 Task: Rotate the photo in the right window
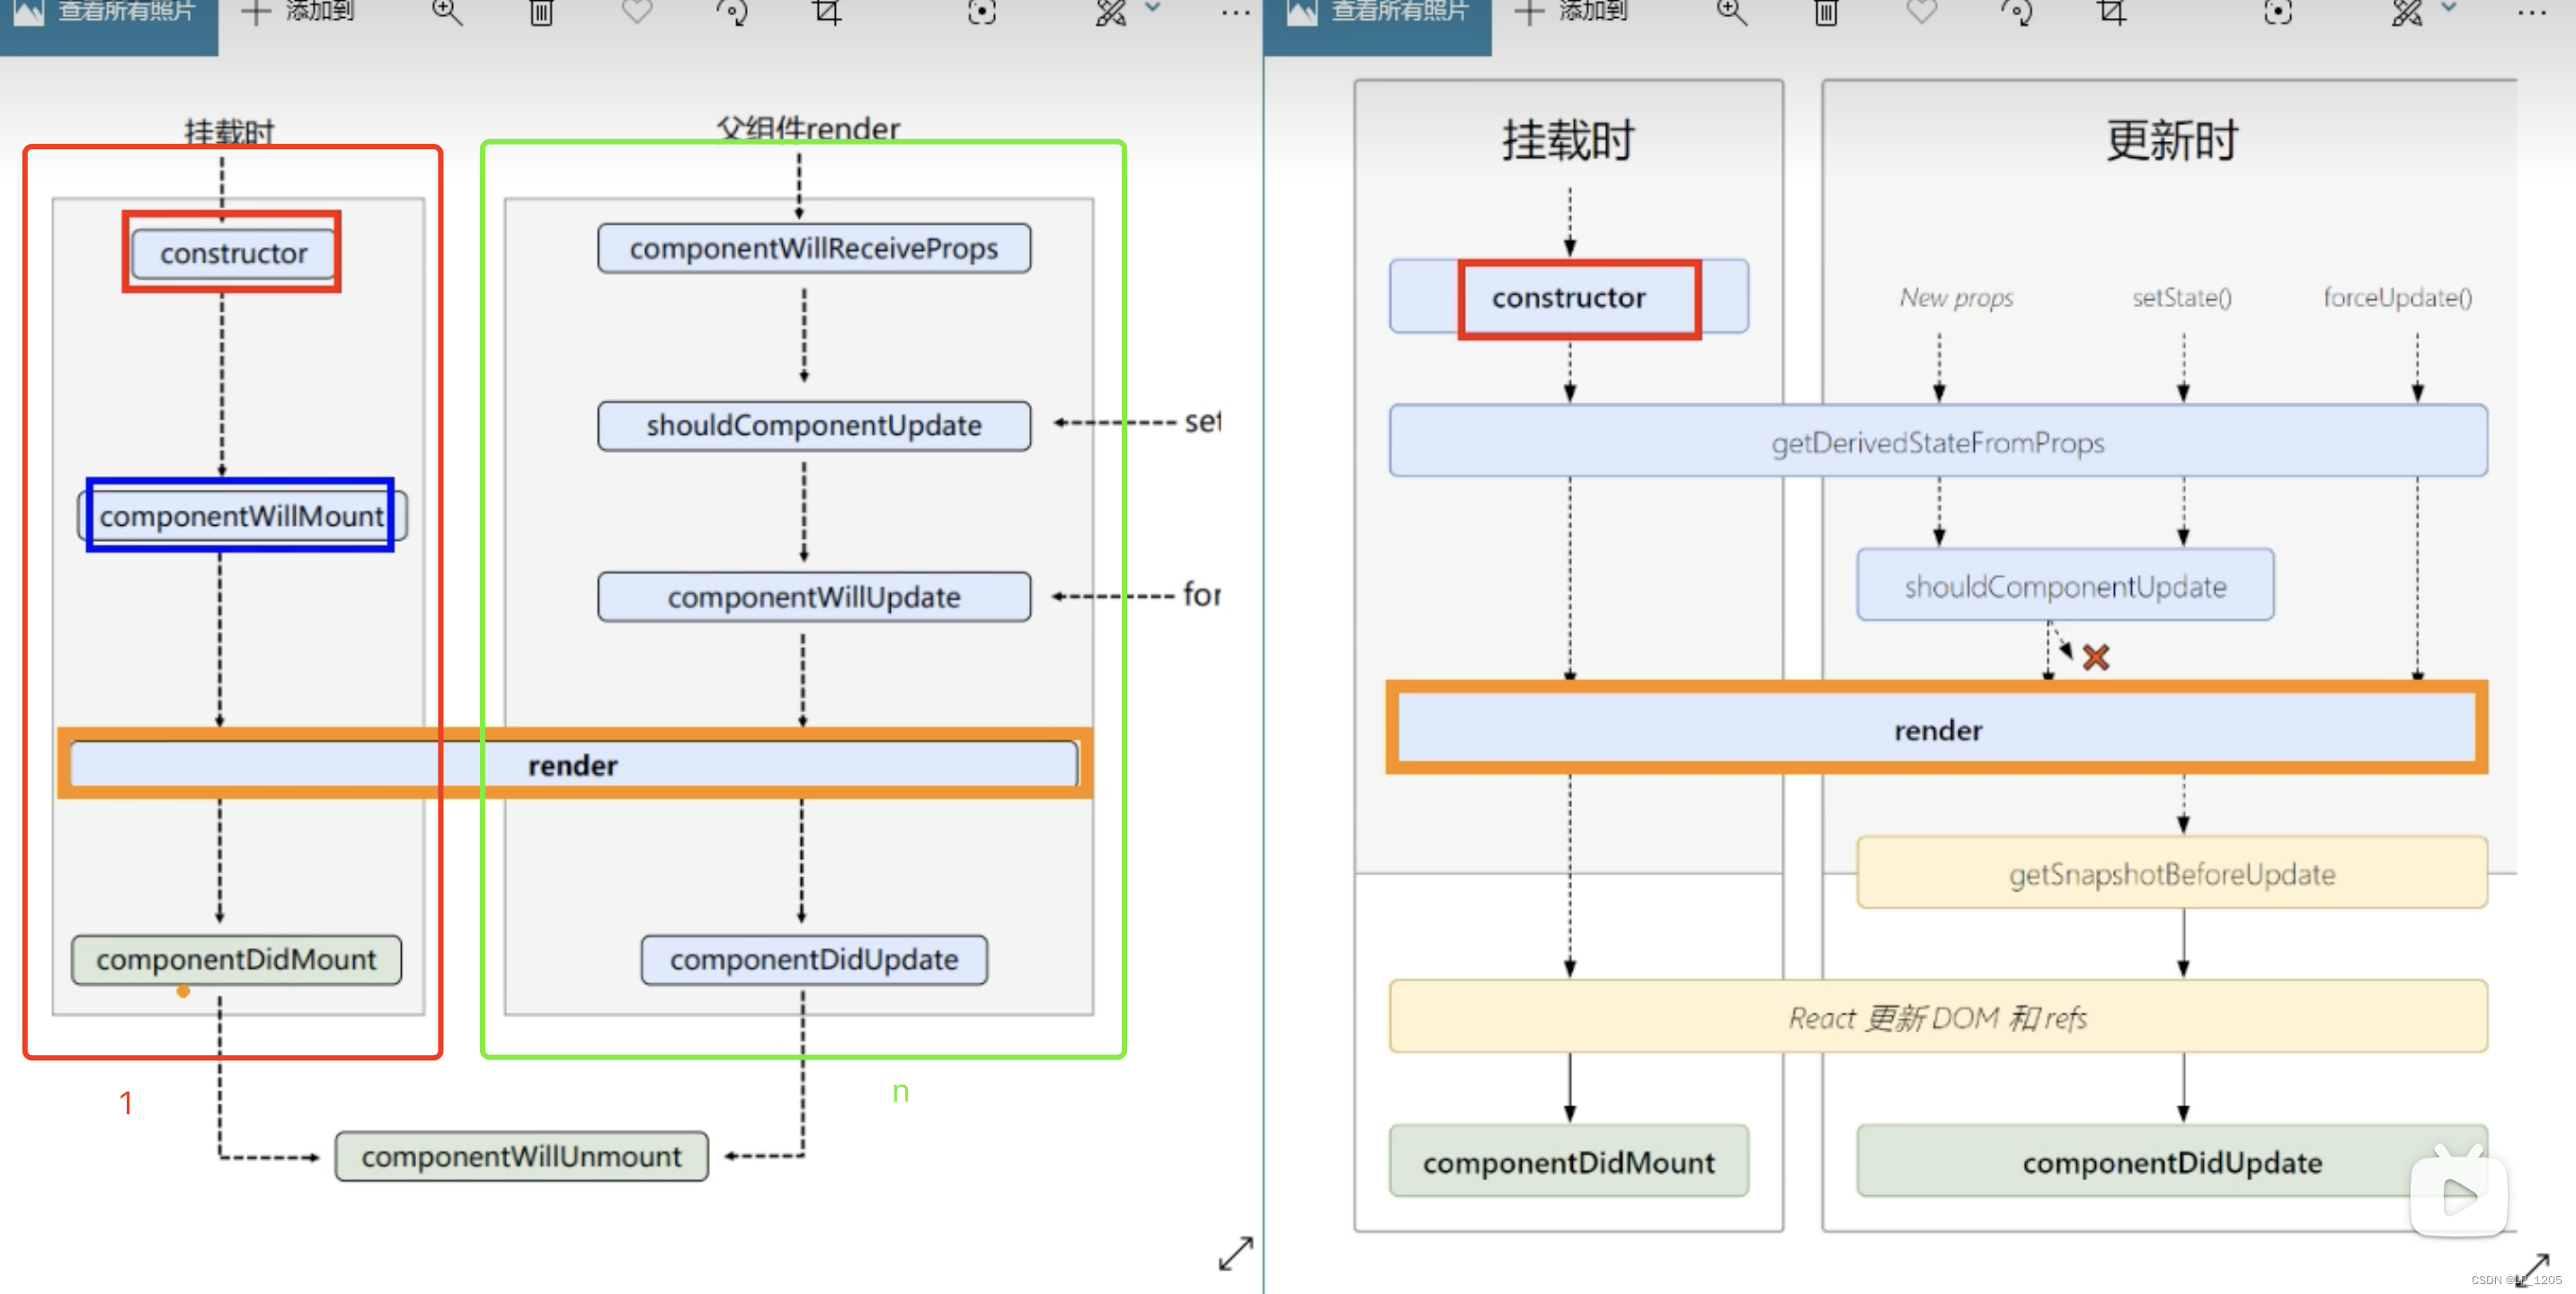[x=2017, y=12]
